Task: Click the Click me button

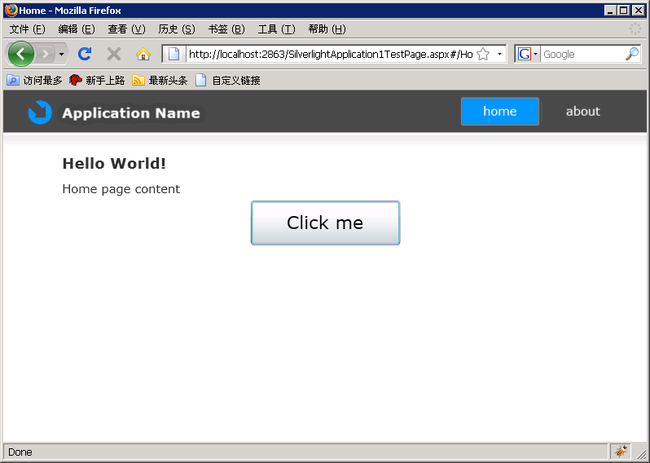Action: pyautogui.click(x=325, y=223)
